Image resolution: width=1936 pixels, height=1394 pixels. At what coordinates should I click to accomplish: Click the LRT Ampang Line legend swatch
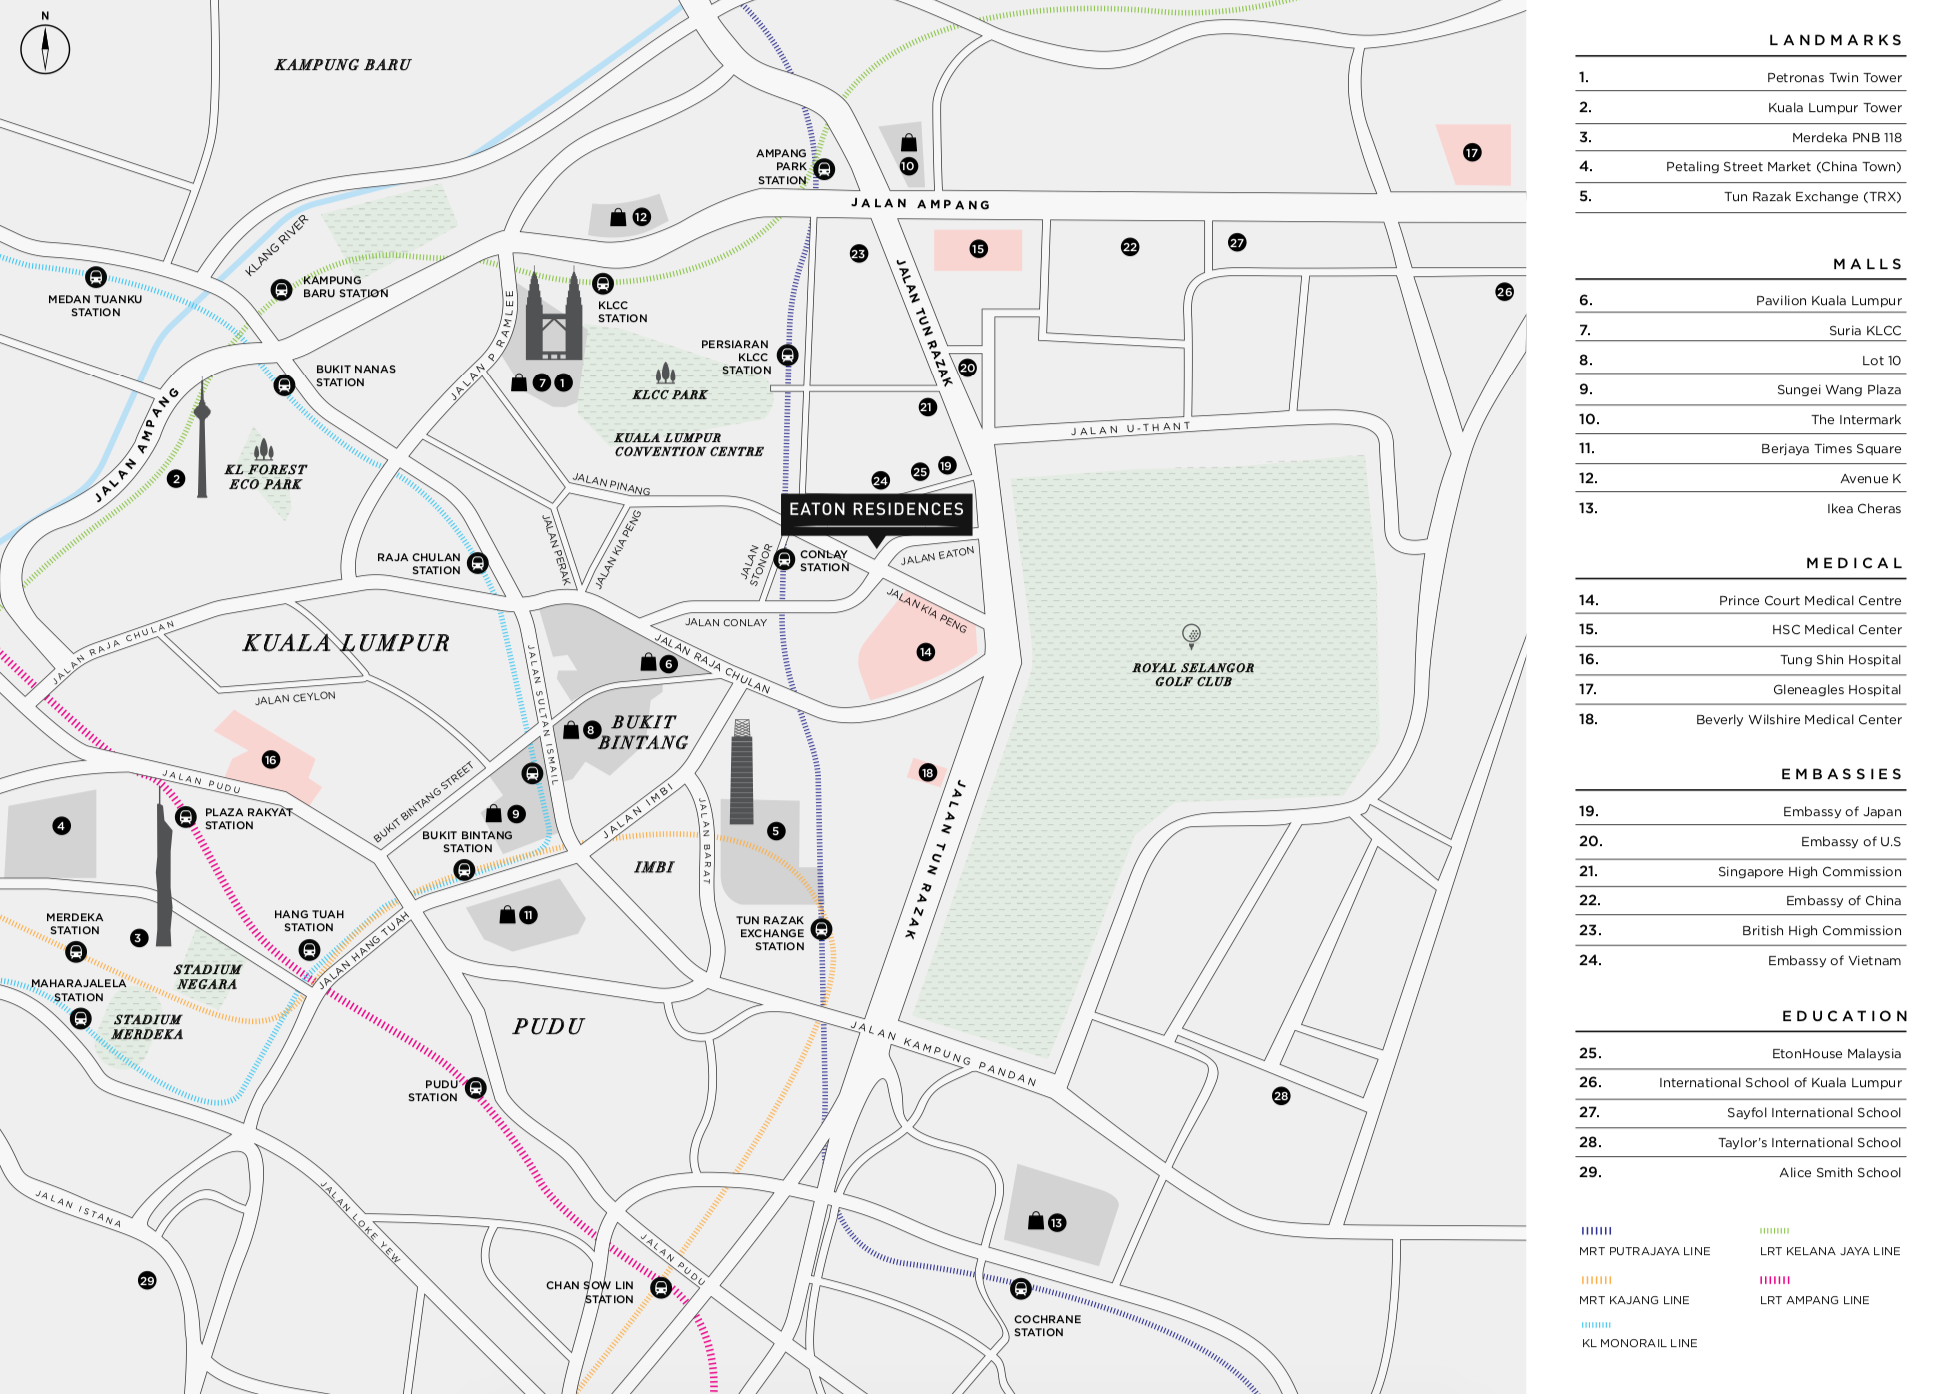click(1775, 1280)
